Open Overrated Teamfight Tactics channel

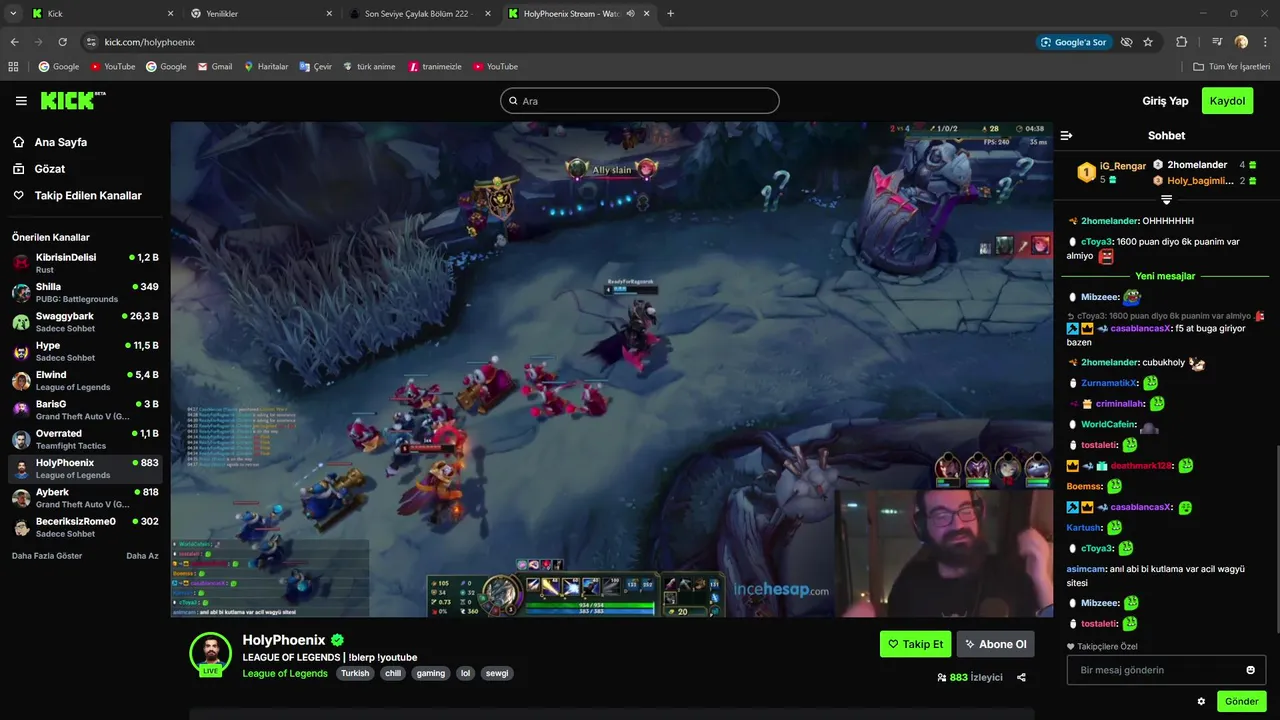pos(85,439)
